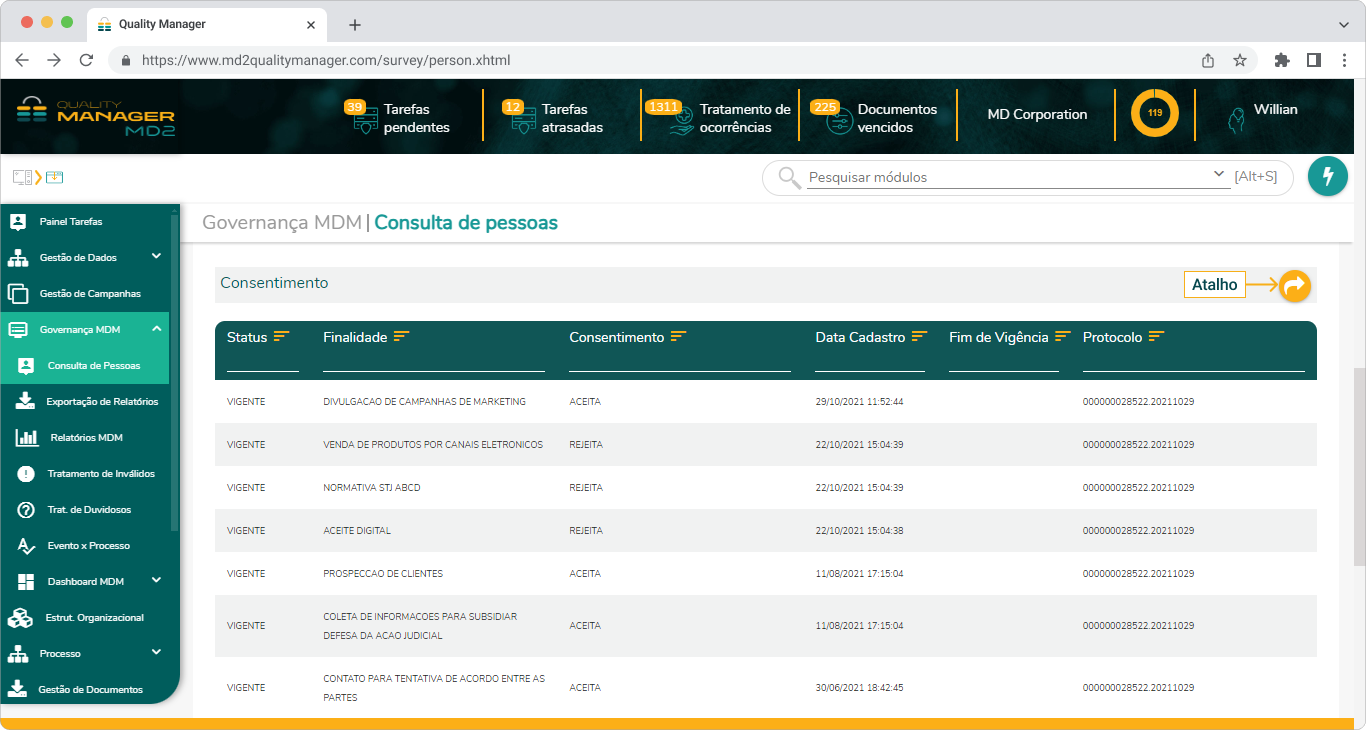Expand the Gestão de Dados menu
The height and width of the screenshot is (730, 1366).
(x=155, y=257)
